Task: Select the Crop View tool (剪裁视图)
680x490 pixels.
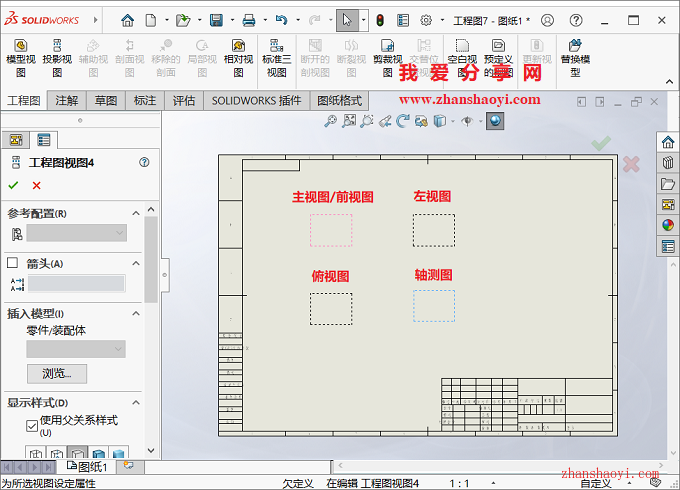Action: click(x=387, y=58)
